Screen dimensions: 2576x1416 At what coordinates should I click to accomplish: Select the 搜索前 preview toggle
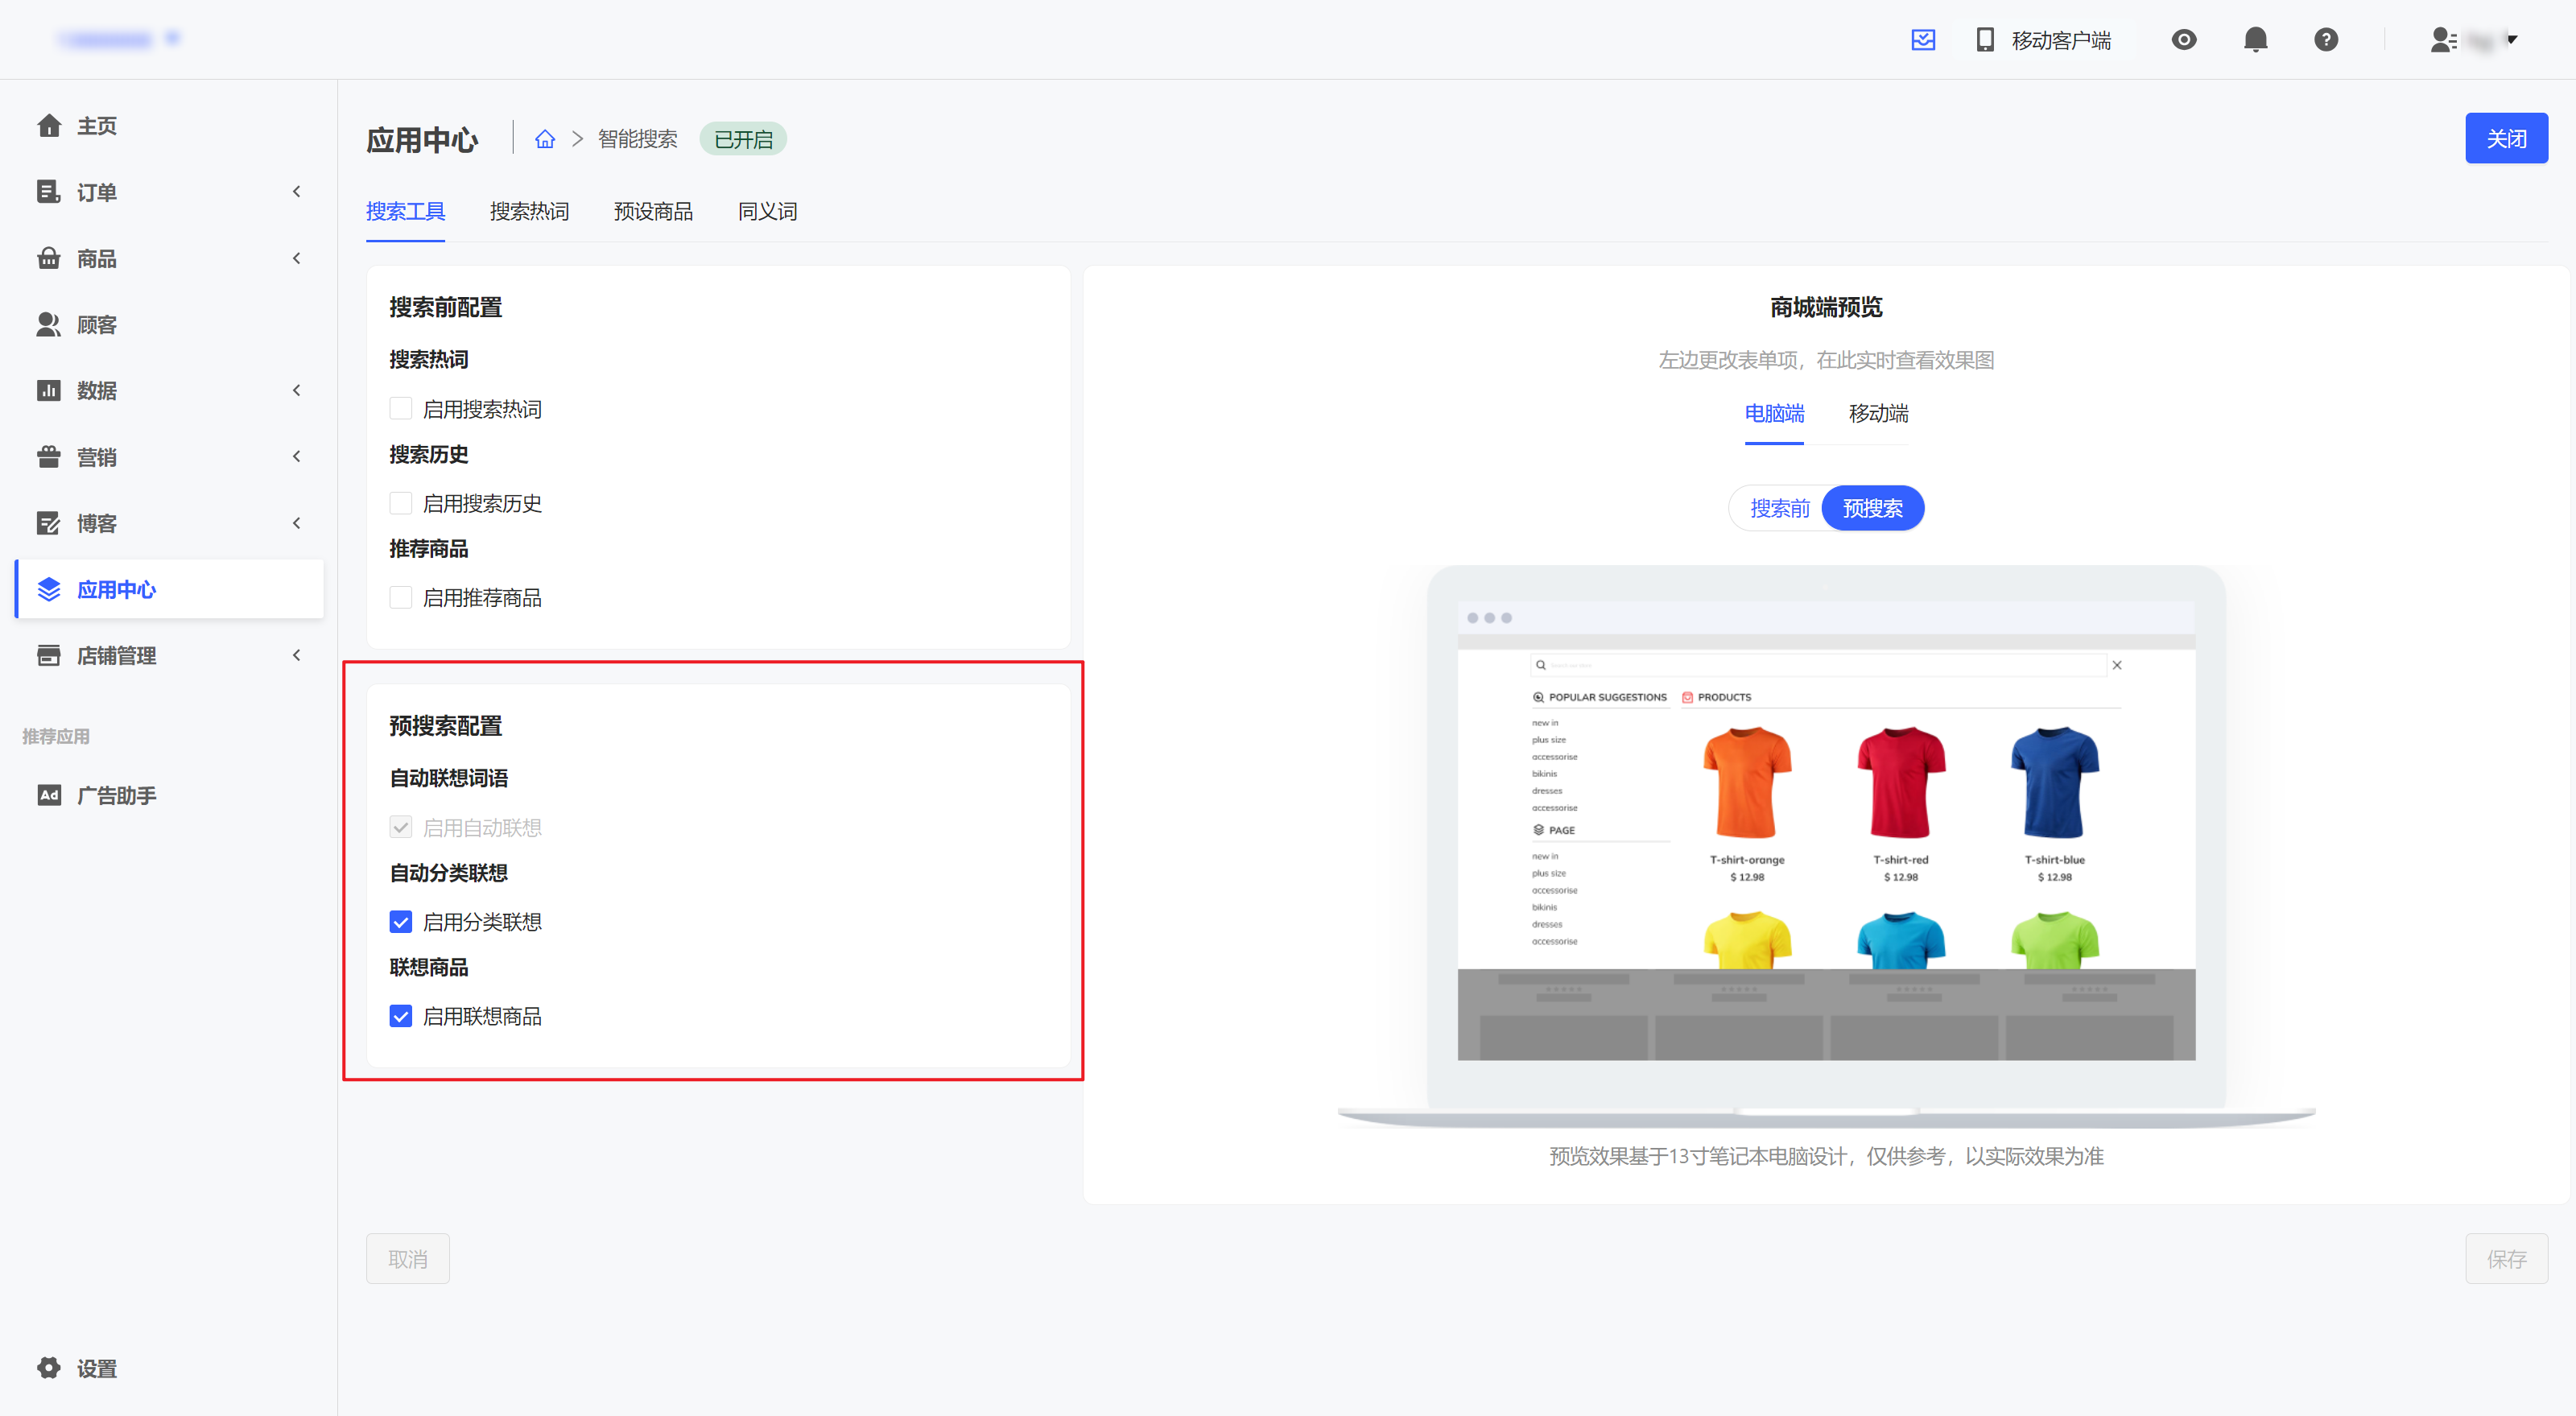(1779, 508)
